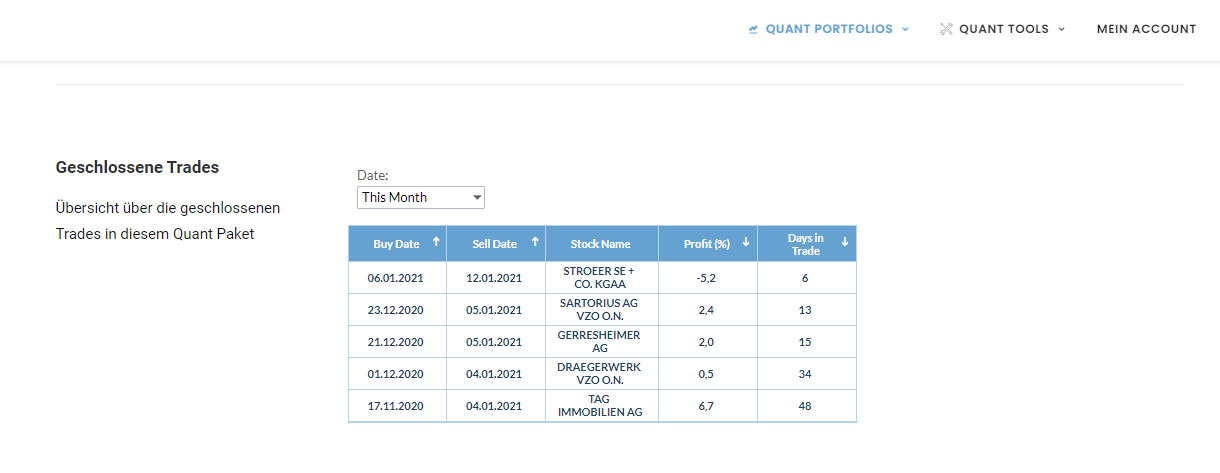
Task: Expand the Quant Portfolios chevron
Action: pyautogui.click(x=905, y=29)
